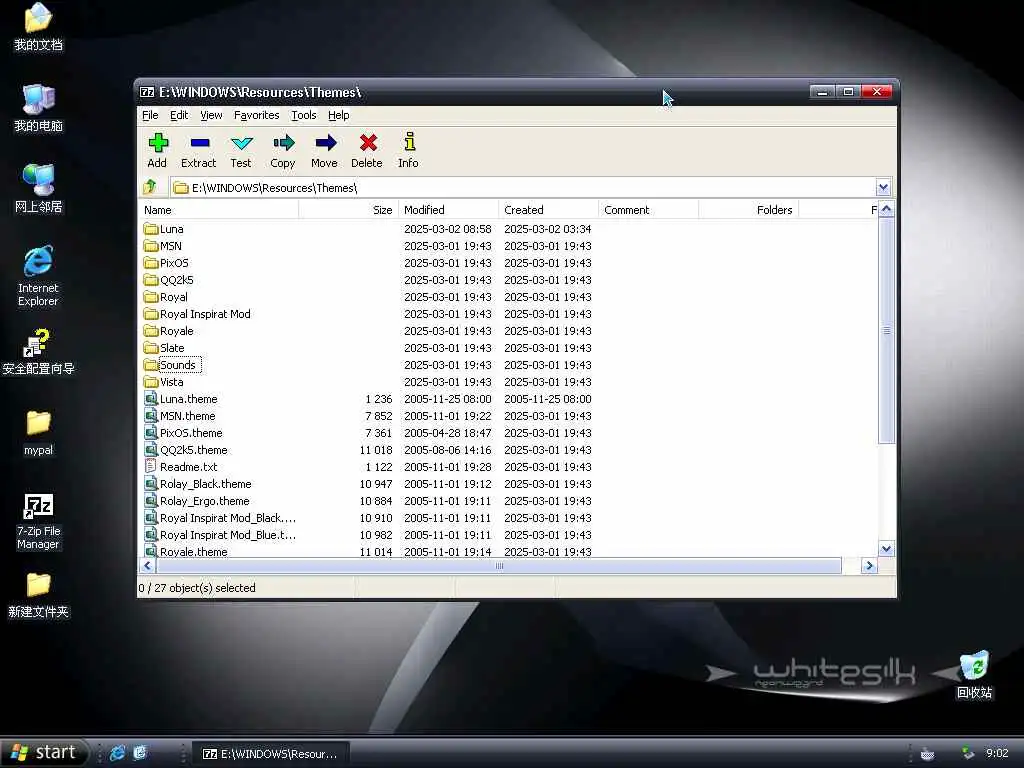Click the file list horizontal scrollbar thumb

coord(499,566)
